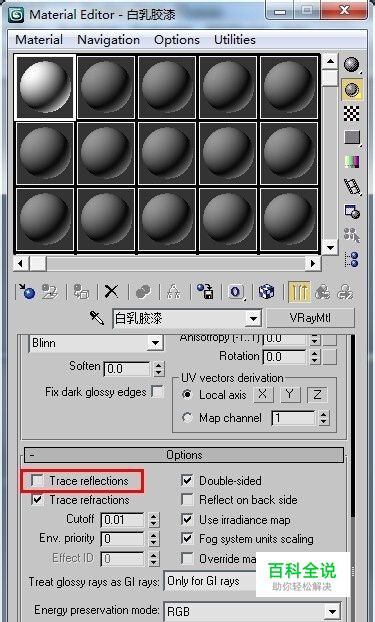
Task: Click the eyedropper pick material icon
Action: click(x=97, y=318)
